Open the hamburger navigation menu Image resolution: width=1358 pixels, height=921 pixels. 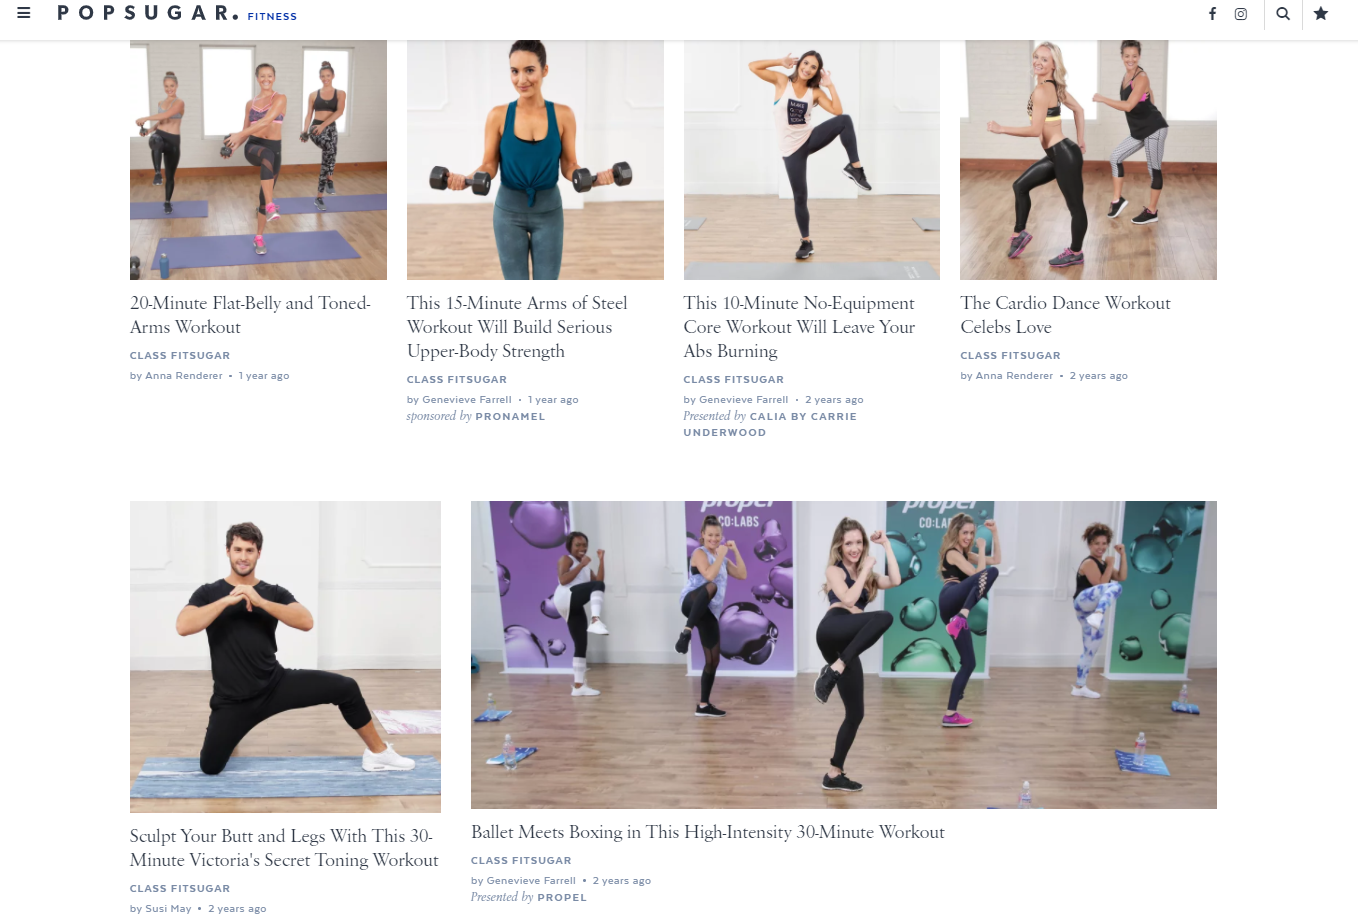point(24,13)
